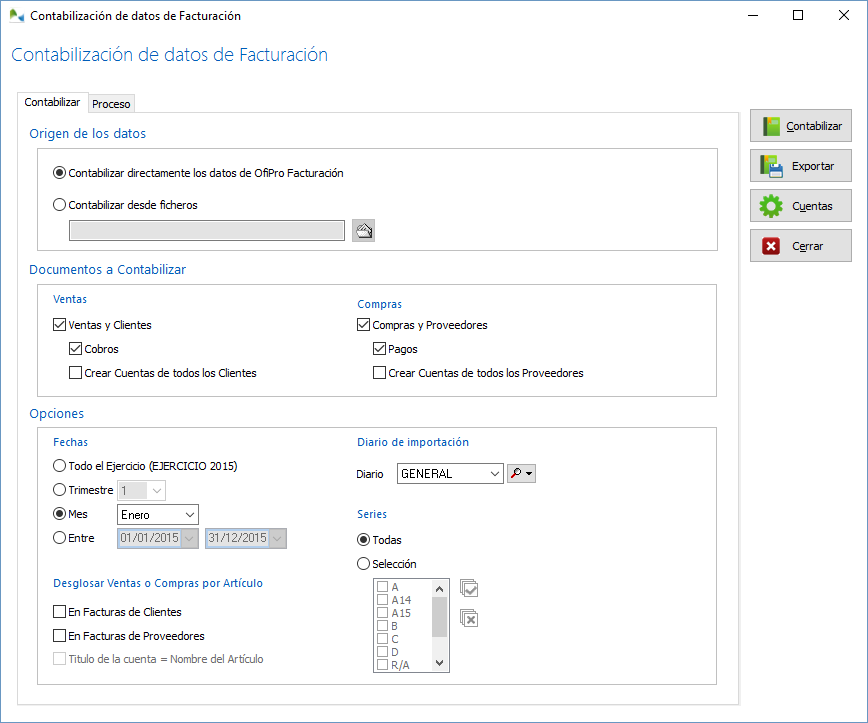The height and width of the screenshot is (723, 868).
Task: Switch to the Proceso tab
Action: coord(111,103)
